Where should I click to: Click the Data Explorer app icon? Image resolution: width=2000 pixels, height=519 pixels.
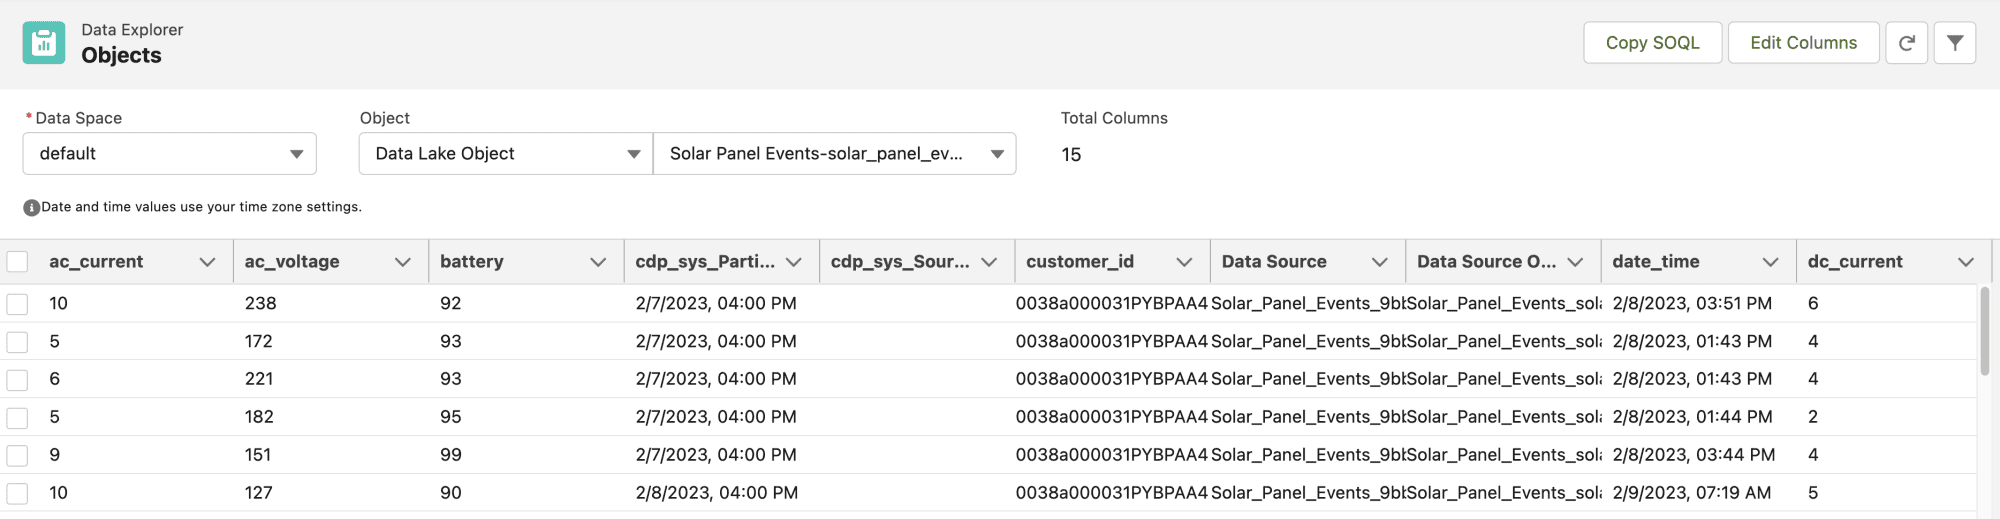click(44, 43)
